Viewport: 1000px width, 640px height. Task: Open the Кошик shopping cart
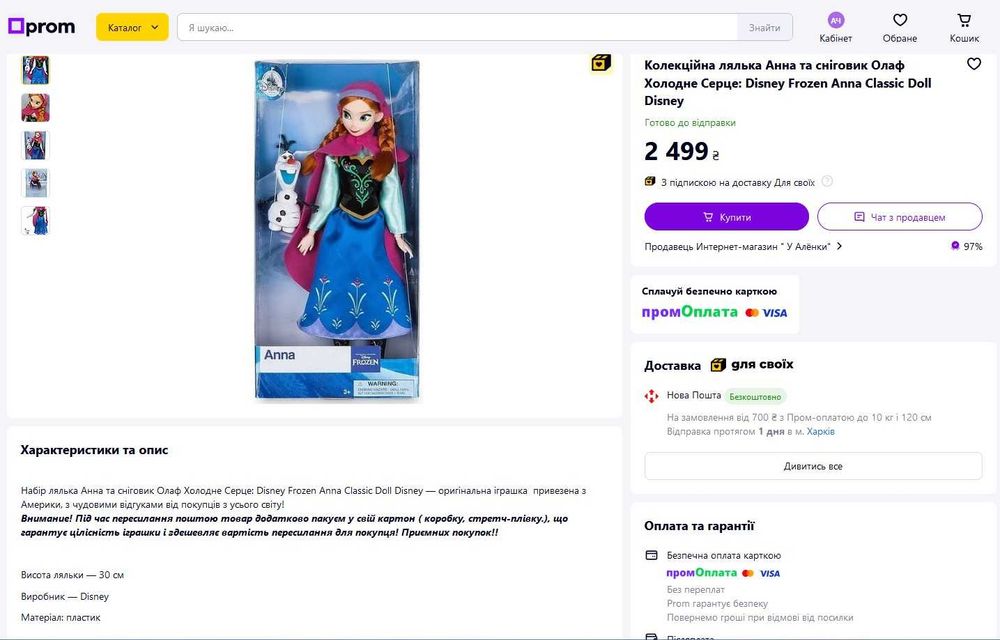point(964,20)
